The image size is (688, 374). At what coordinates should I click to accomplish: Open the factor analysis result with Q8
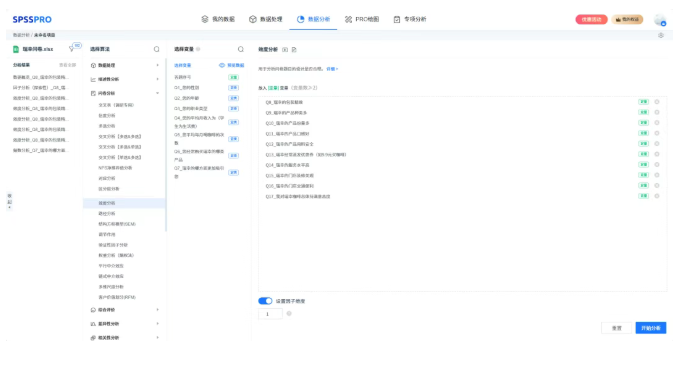click(x=41, y=87)
